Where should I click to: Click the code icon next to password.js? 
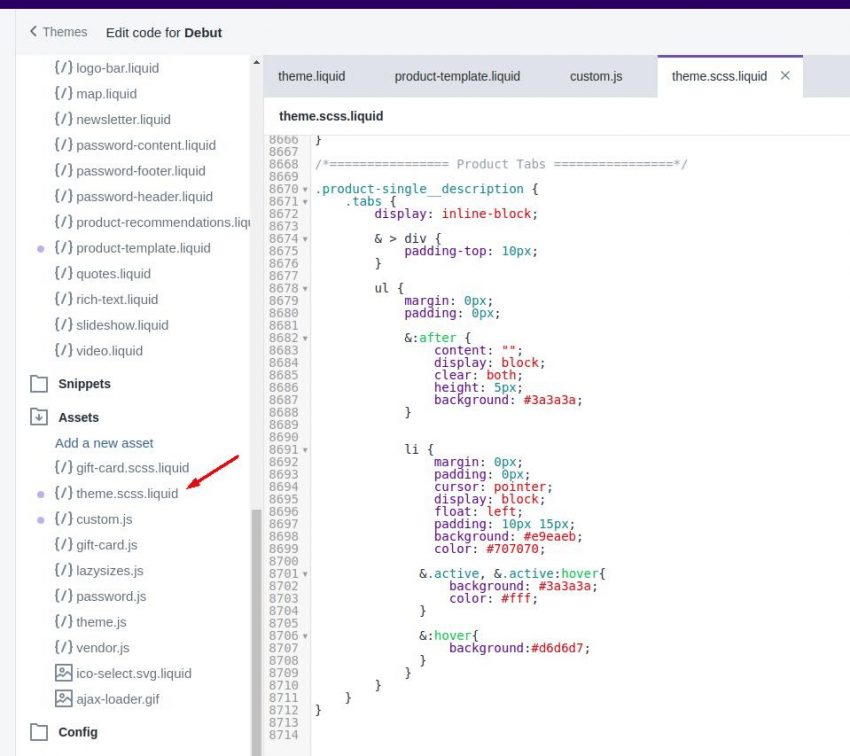[63, 596]
